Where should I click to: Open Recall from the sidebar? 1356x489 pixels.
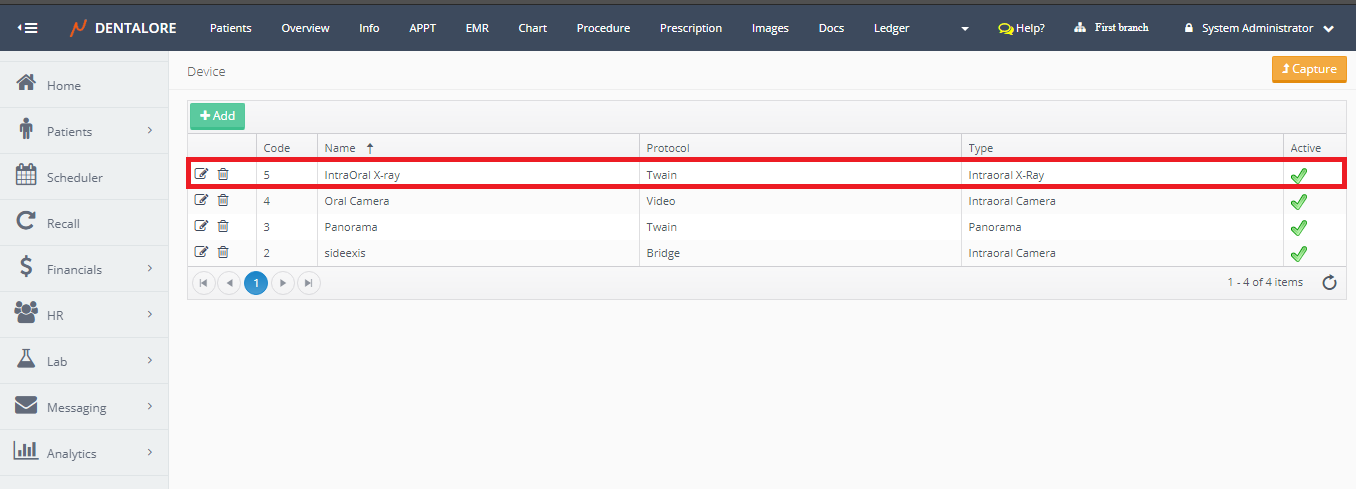pos(62,223)
